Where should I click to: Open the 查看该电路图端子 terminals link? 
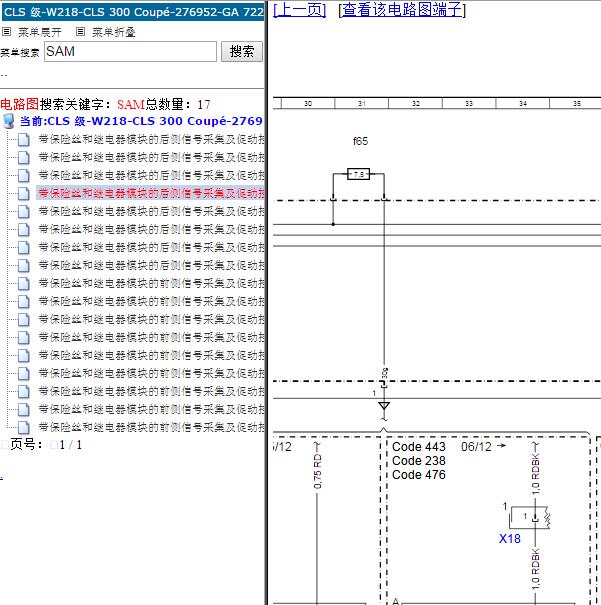click(x=402, y=9)
